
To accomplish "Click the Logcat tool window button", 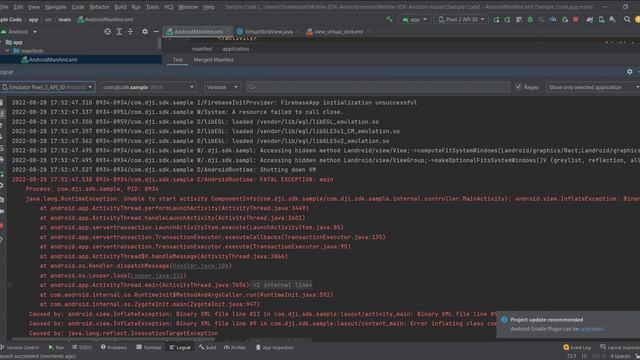I will coord(180,348).
